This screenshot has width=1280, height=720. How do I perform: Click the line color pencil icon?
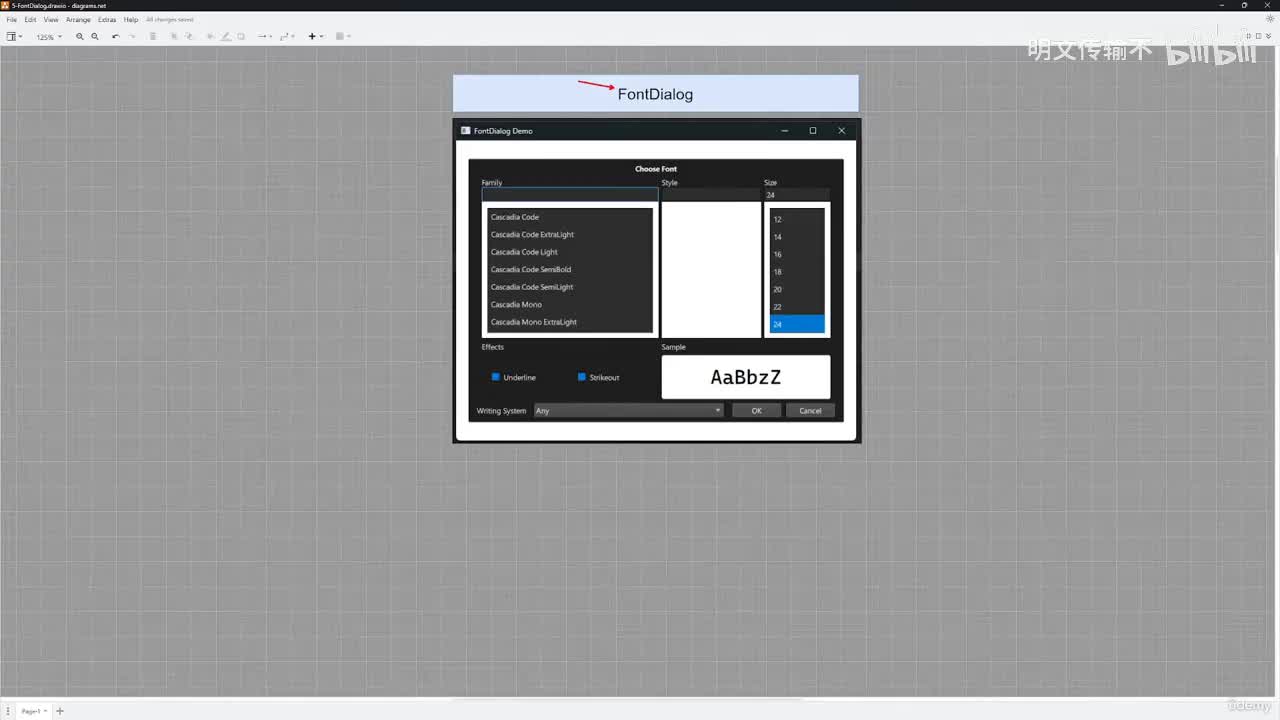(225, 36)
